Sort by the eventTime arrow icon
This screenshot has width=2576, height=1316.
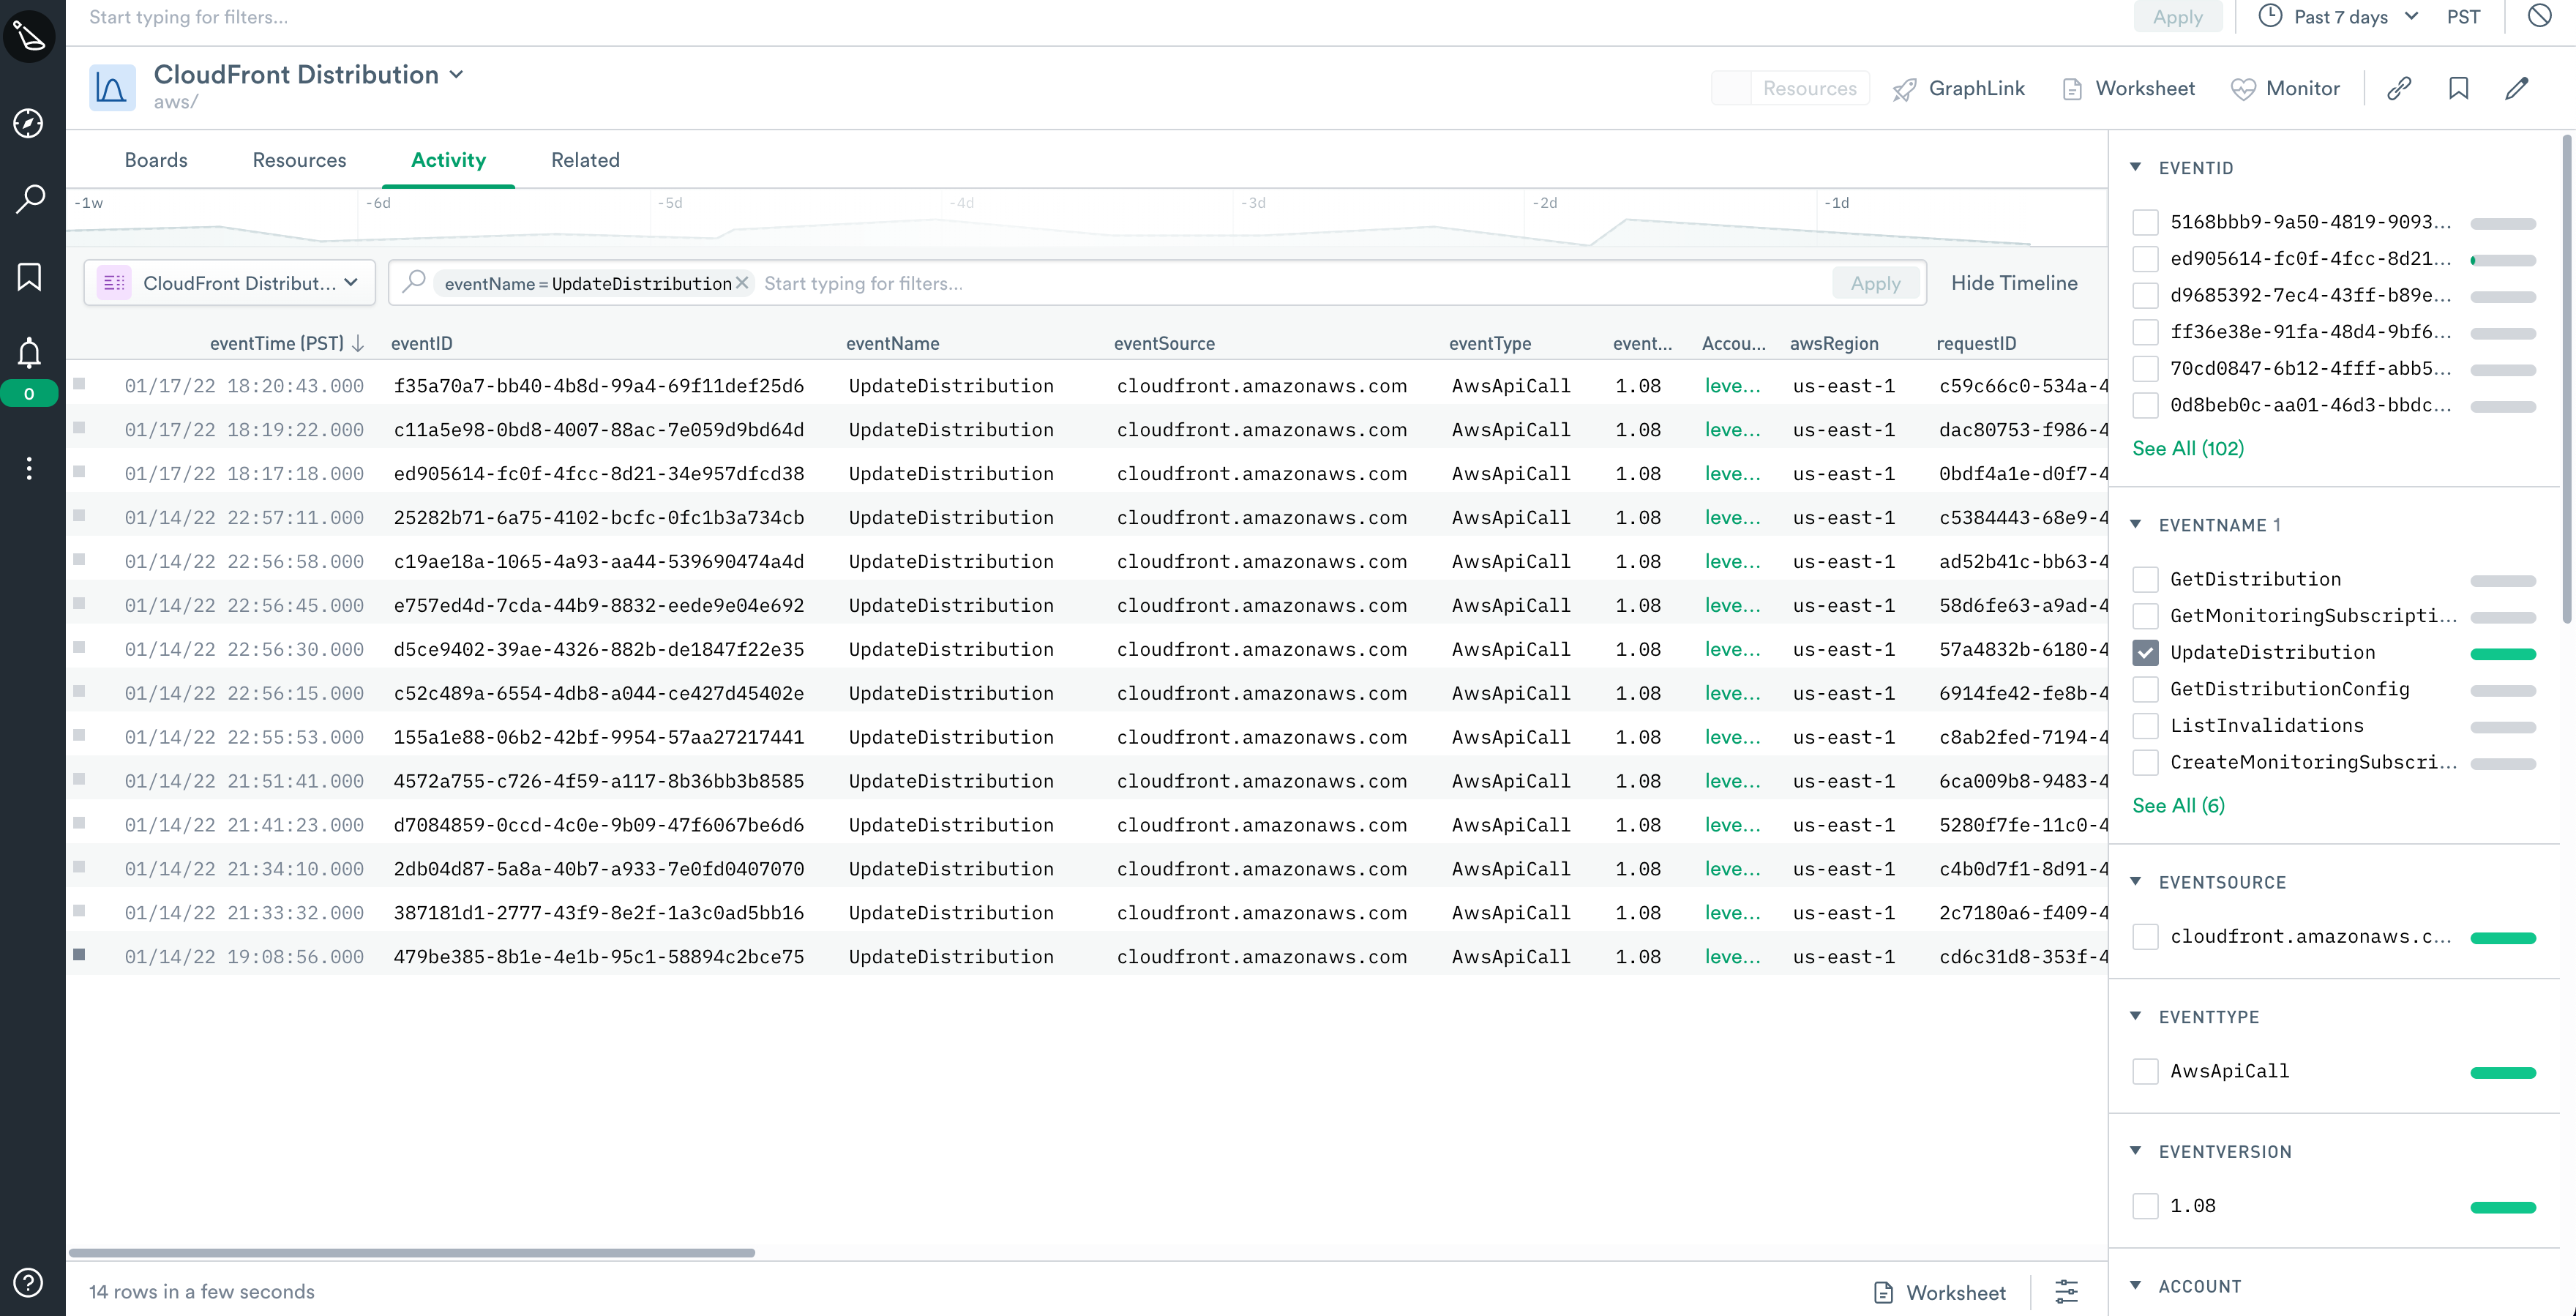358,343
